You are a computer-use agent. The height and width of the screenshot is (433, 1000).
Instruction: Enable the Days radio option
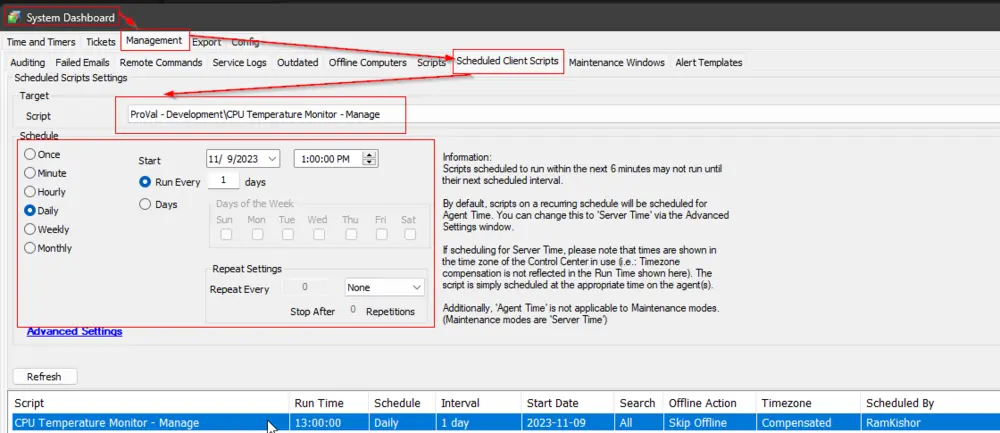(x=145, y=204)
